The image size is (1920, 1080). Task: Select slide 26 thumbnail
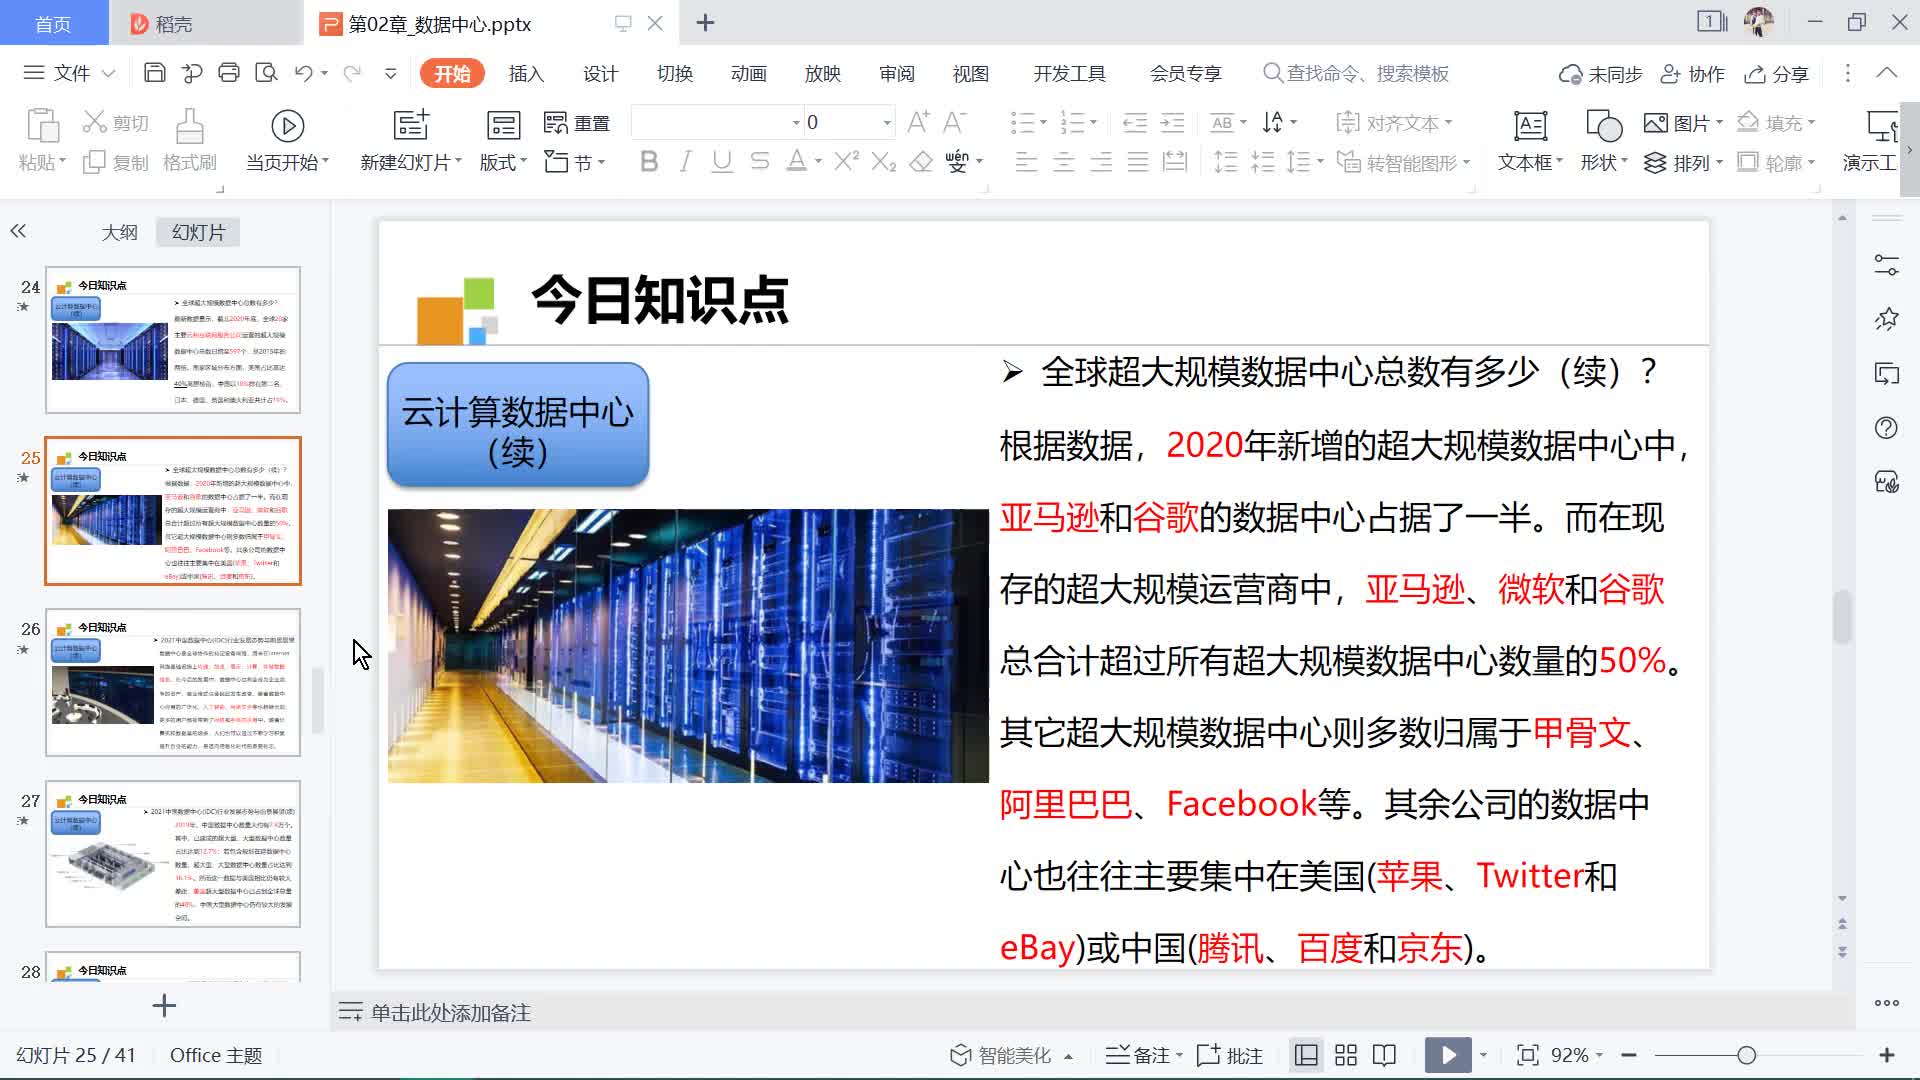173,682
